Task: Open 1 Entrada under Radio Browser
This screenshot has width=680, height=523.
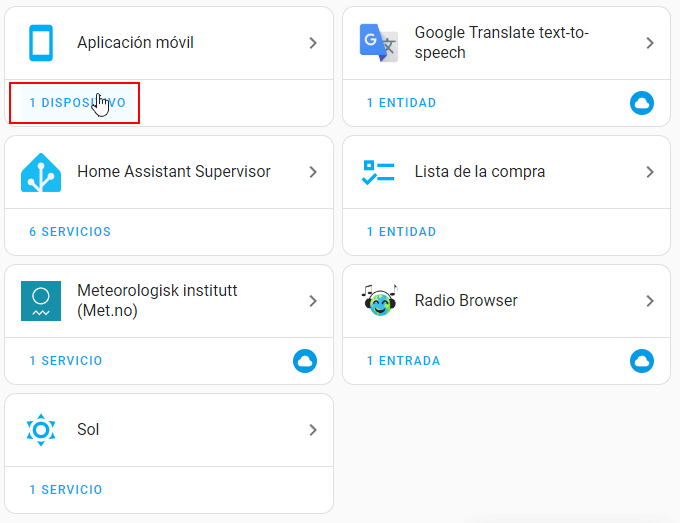Action: [x=403, y=361]
